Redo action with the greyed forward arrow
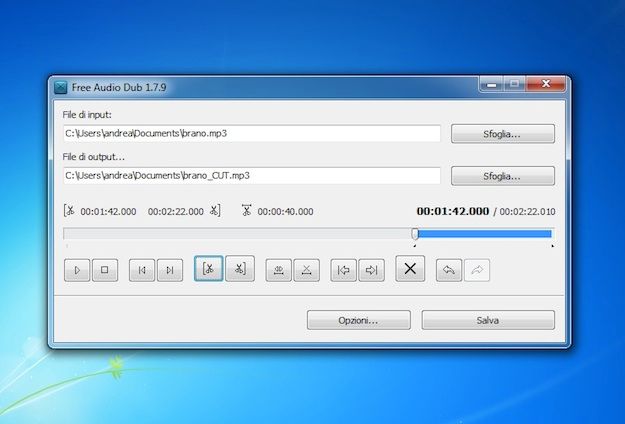This screenshot has height=424, width=625. [x=477, y=270]
